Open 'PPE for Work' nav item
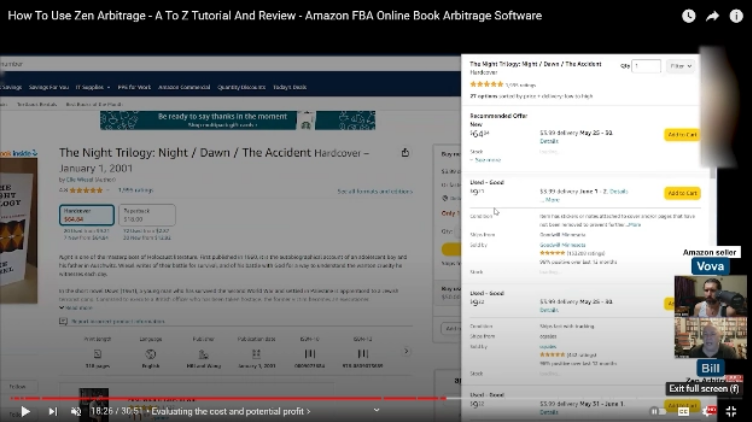752x422 pixels. tap(134, 87)
